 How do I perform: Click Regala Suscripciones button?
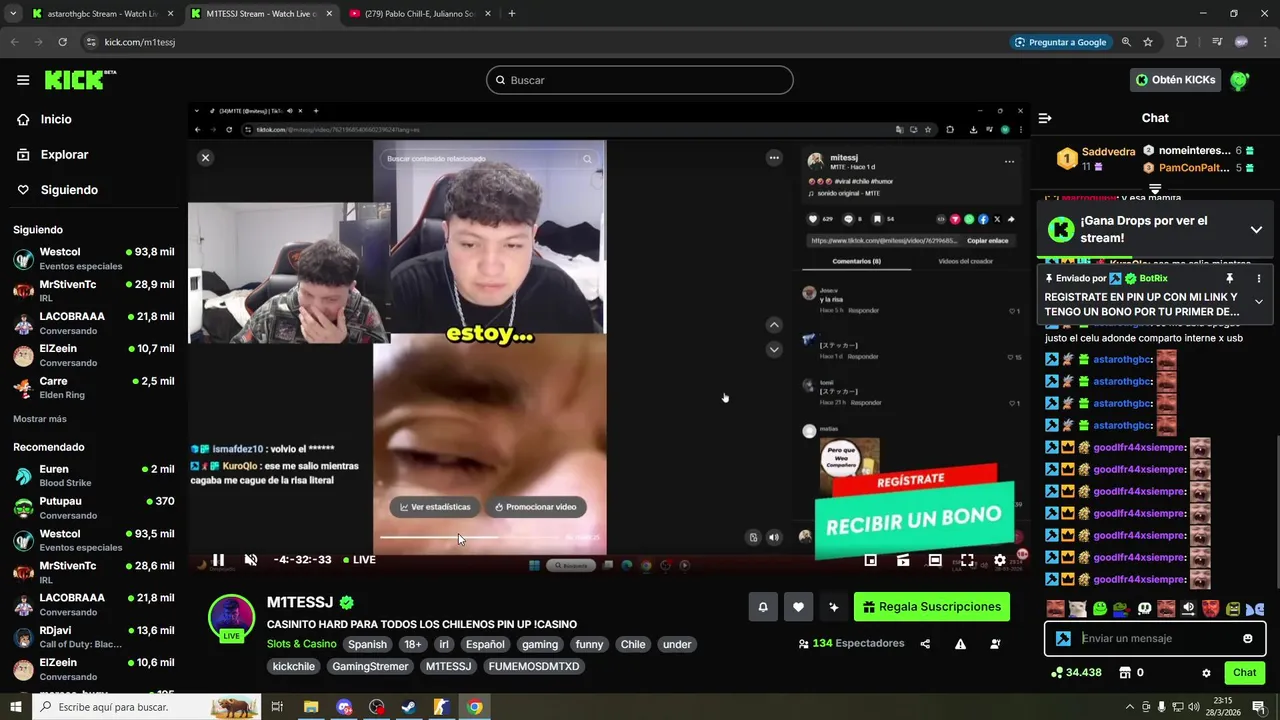coord(932,607)
